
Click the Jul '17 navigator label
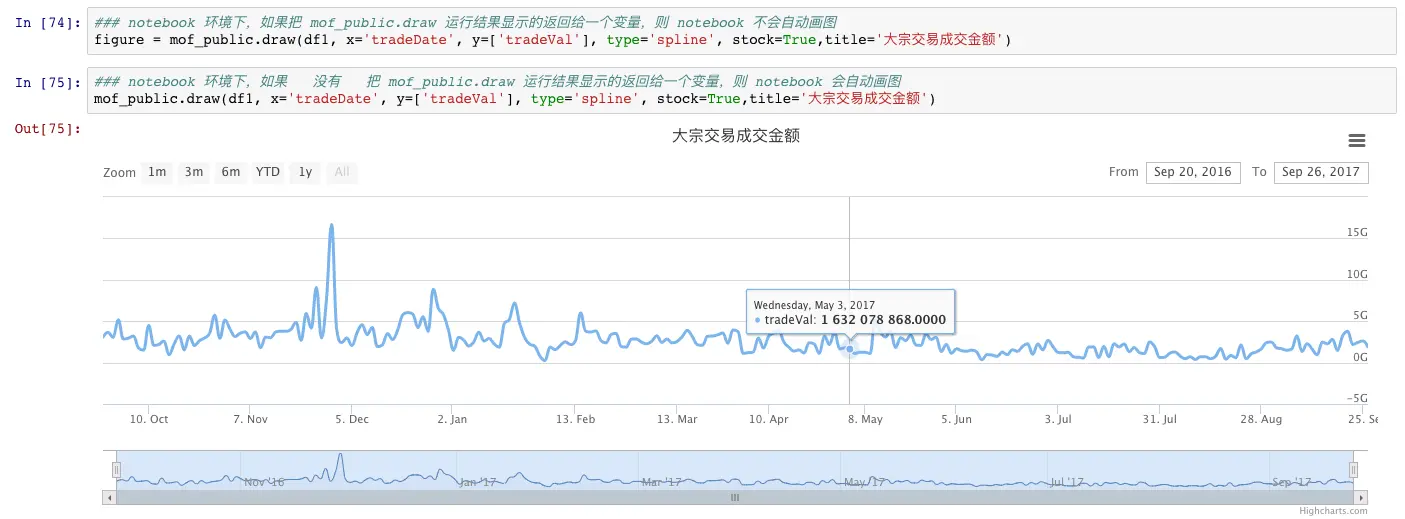tap(1067, 482)
